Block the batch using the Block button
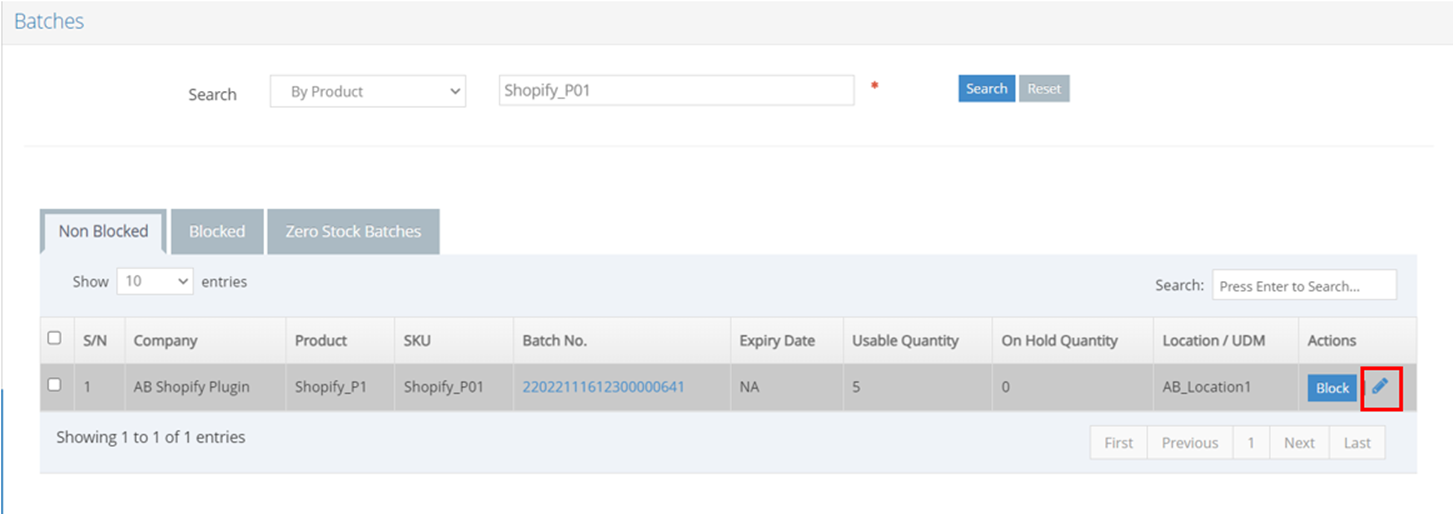This screenshot has width=1453, height=514. [x=1332, y=388]
